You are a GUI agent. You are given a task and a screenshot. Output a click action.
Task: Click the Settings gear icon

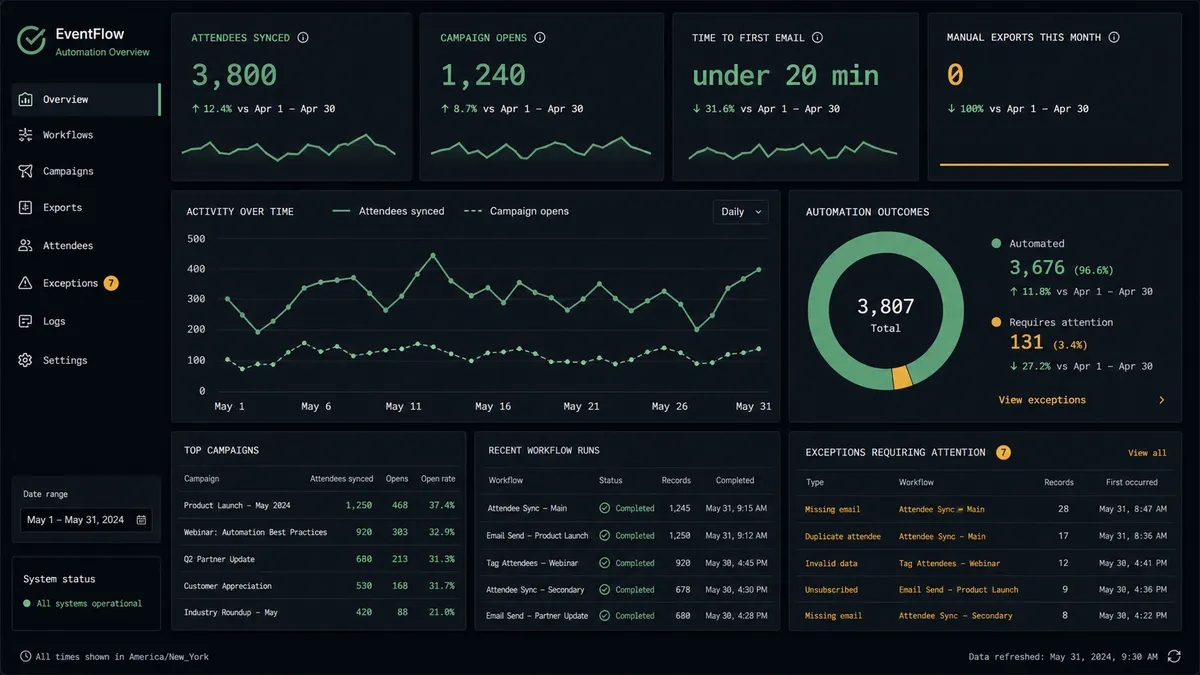pyautogui.click(x=25, y=360)
